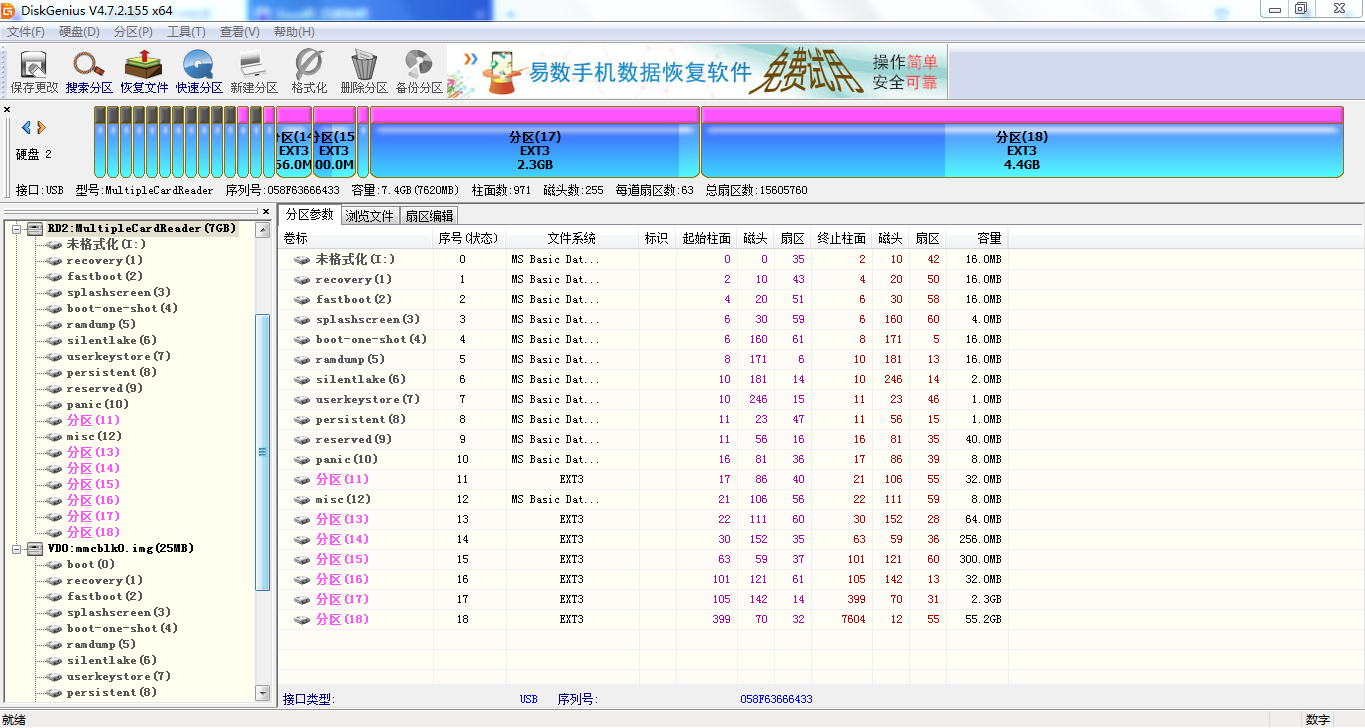Open the 工具(T) menu
The width and height of the screenshot is (1365, 728).
coord(186,32)
